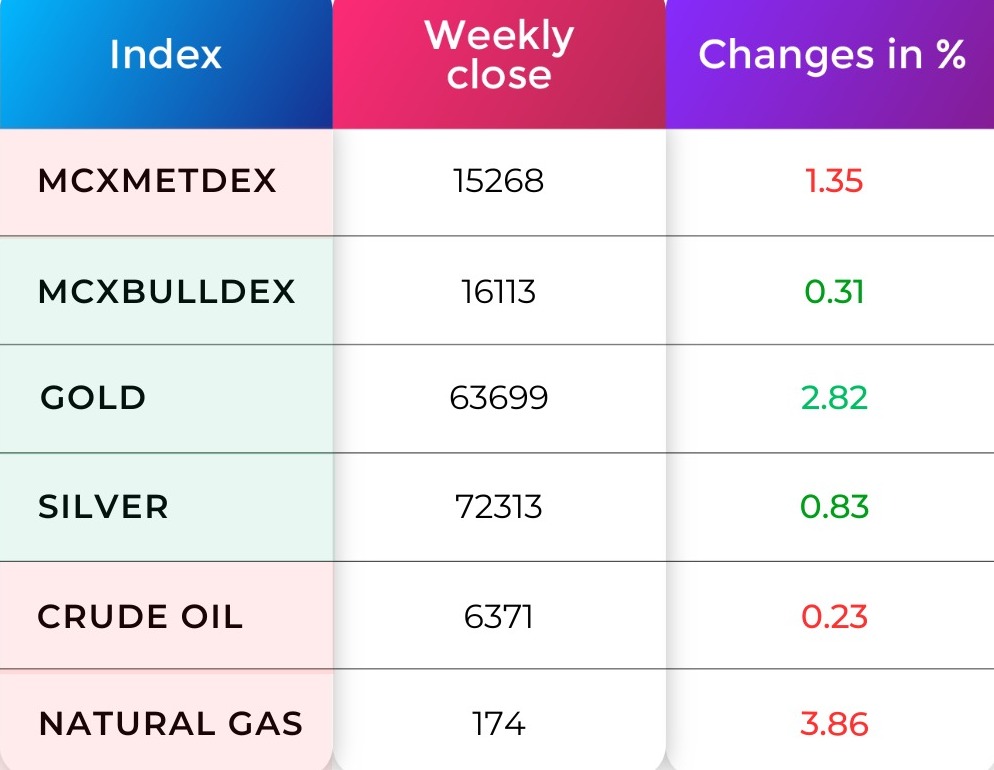Click Natural Gas 3.86 percent change
The height and width of the screenshot is (770, 994).
tap(834, 724)
